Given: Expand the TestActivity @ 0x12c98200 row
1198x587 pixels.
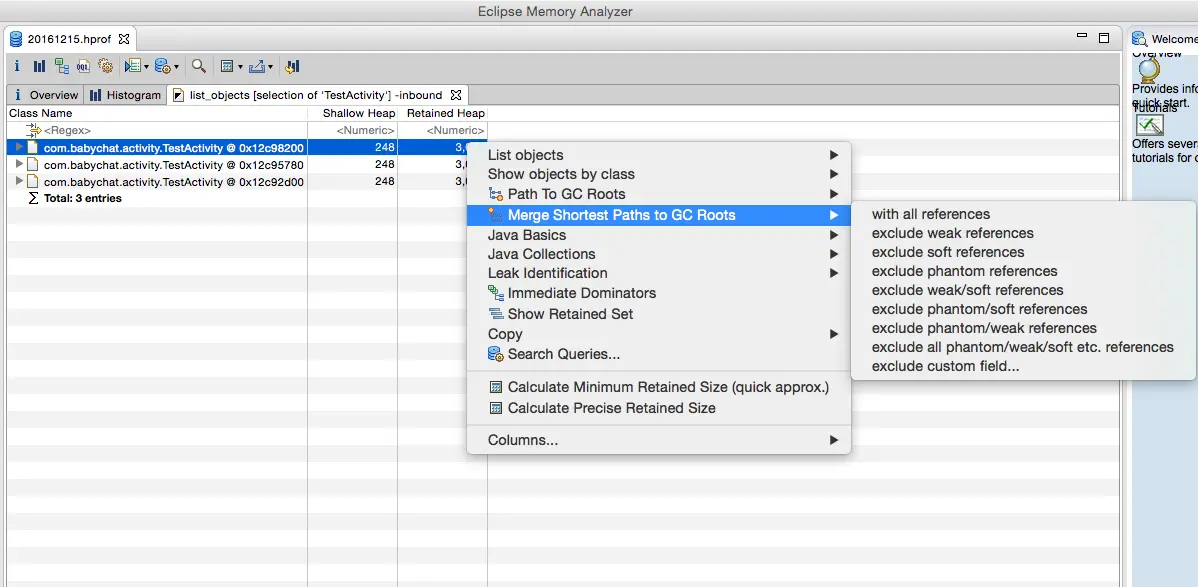Looking at the screenshot, I should (x=20, y=147).
